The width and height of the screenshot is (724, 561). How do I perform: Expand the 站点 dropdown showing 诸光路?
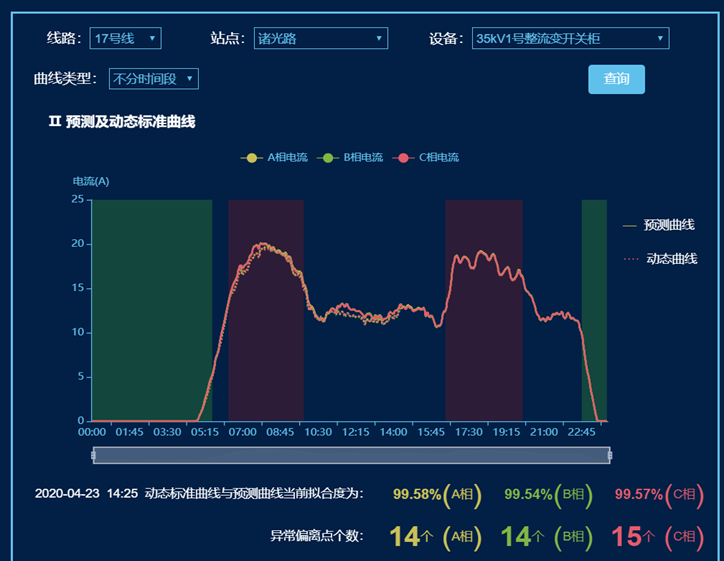(320, 39)
